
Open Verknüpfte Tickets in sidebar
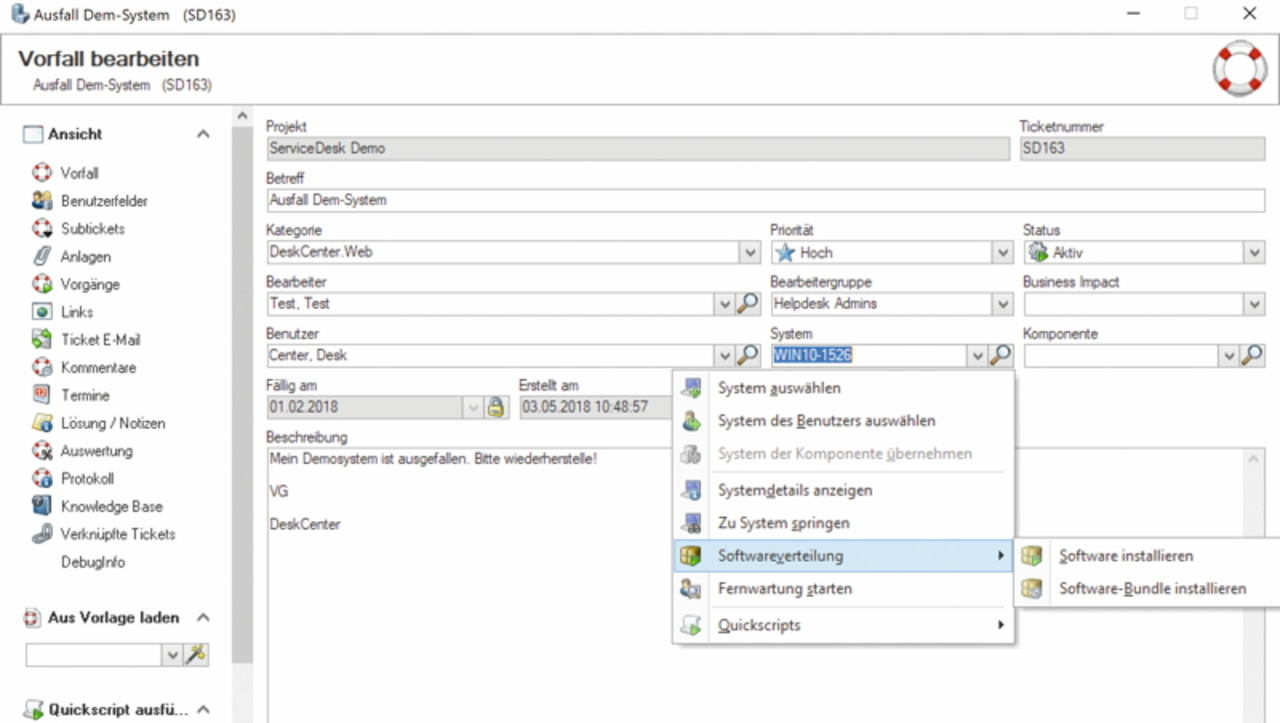click(x=117, y=534)
